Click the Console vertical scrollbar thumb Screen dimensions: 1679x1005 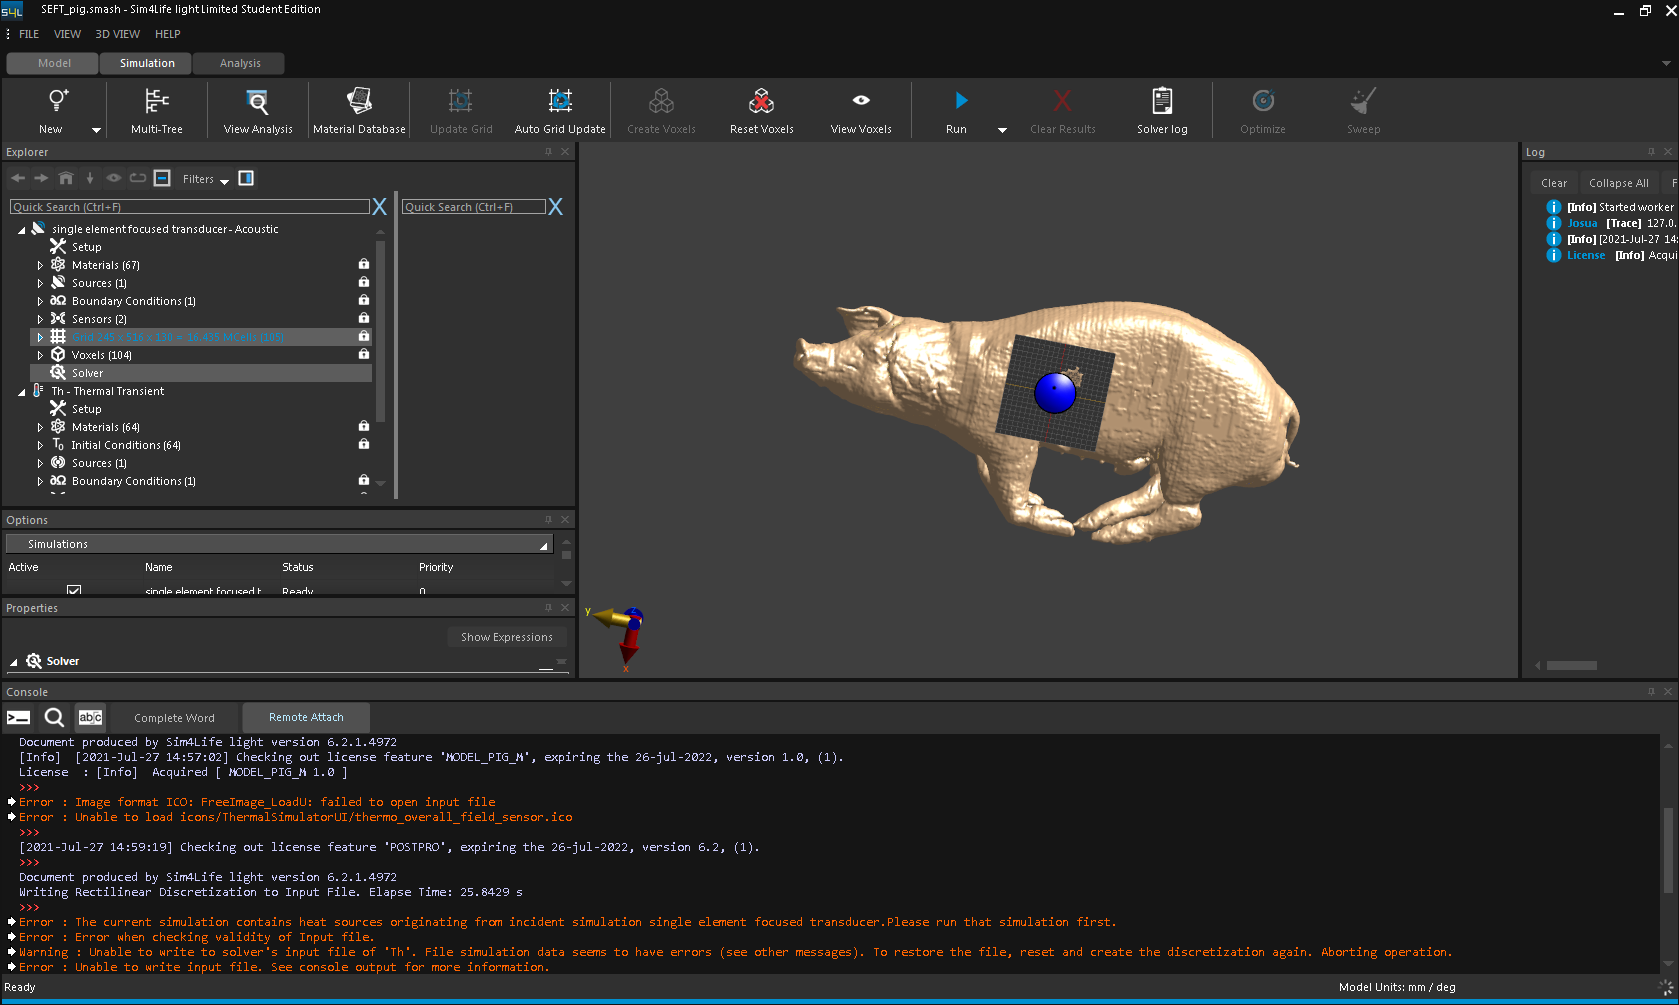coord(1668,850)
